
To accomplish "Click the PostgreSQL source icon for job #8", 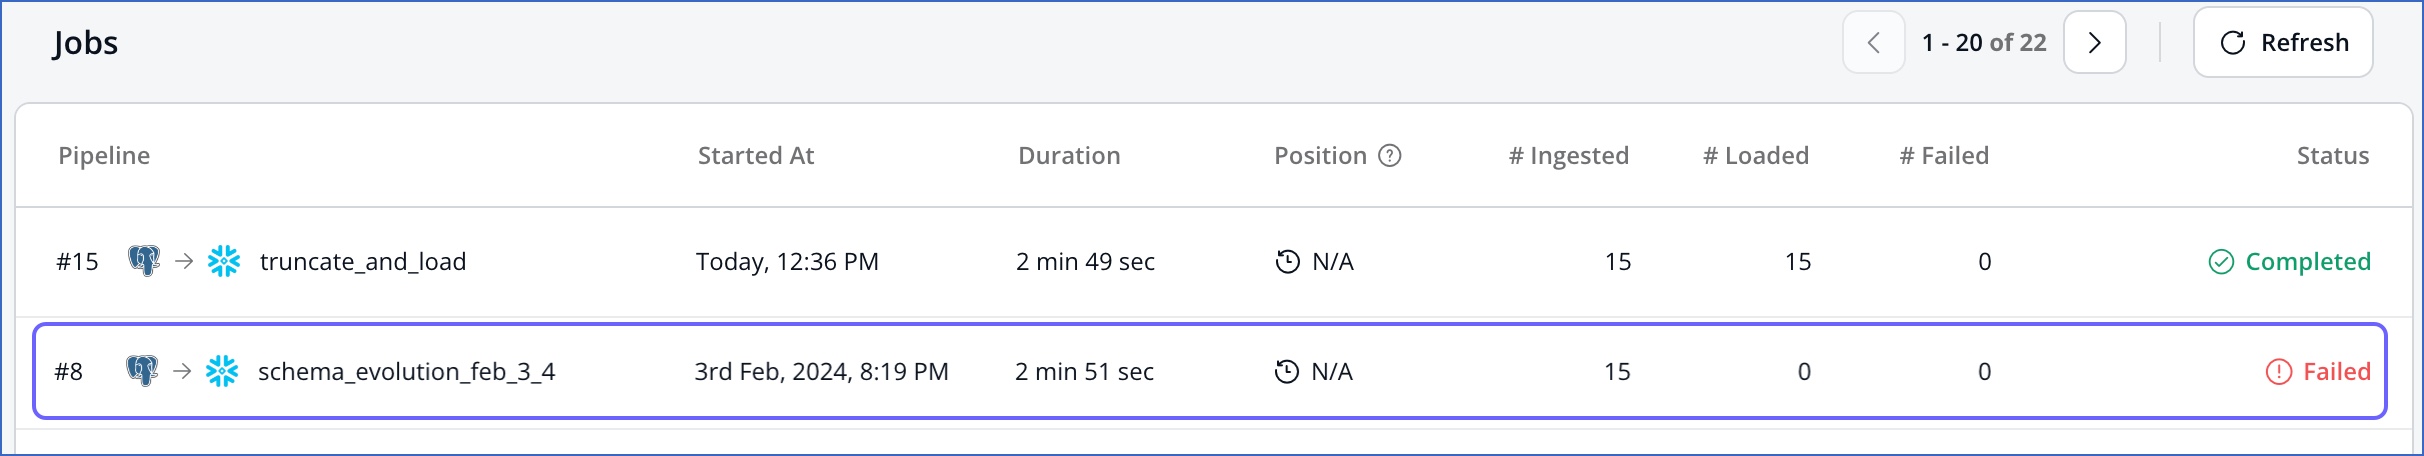I will (142, 371).
